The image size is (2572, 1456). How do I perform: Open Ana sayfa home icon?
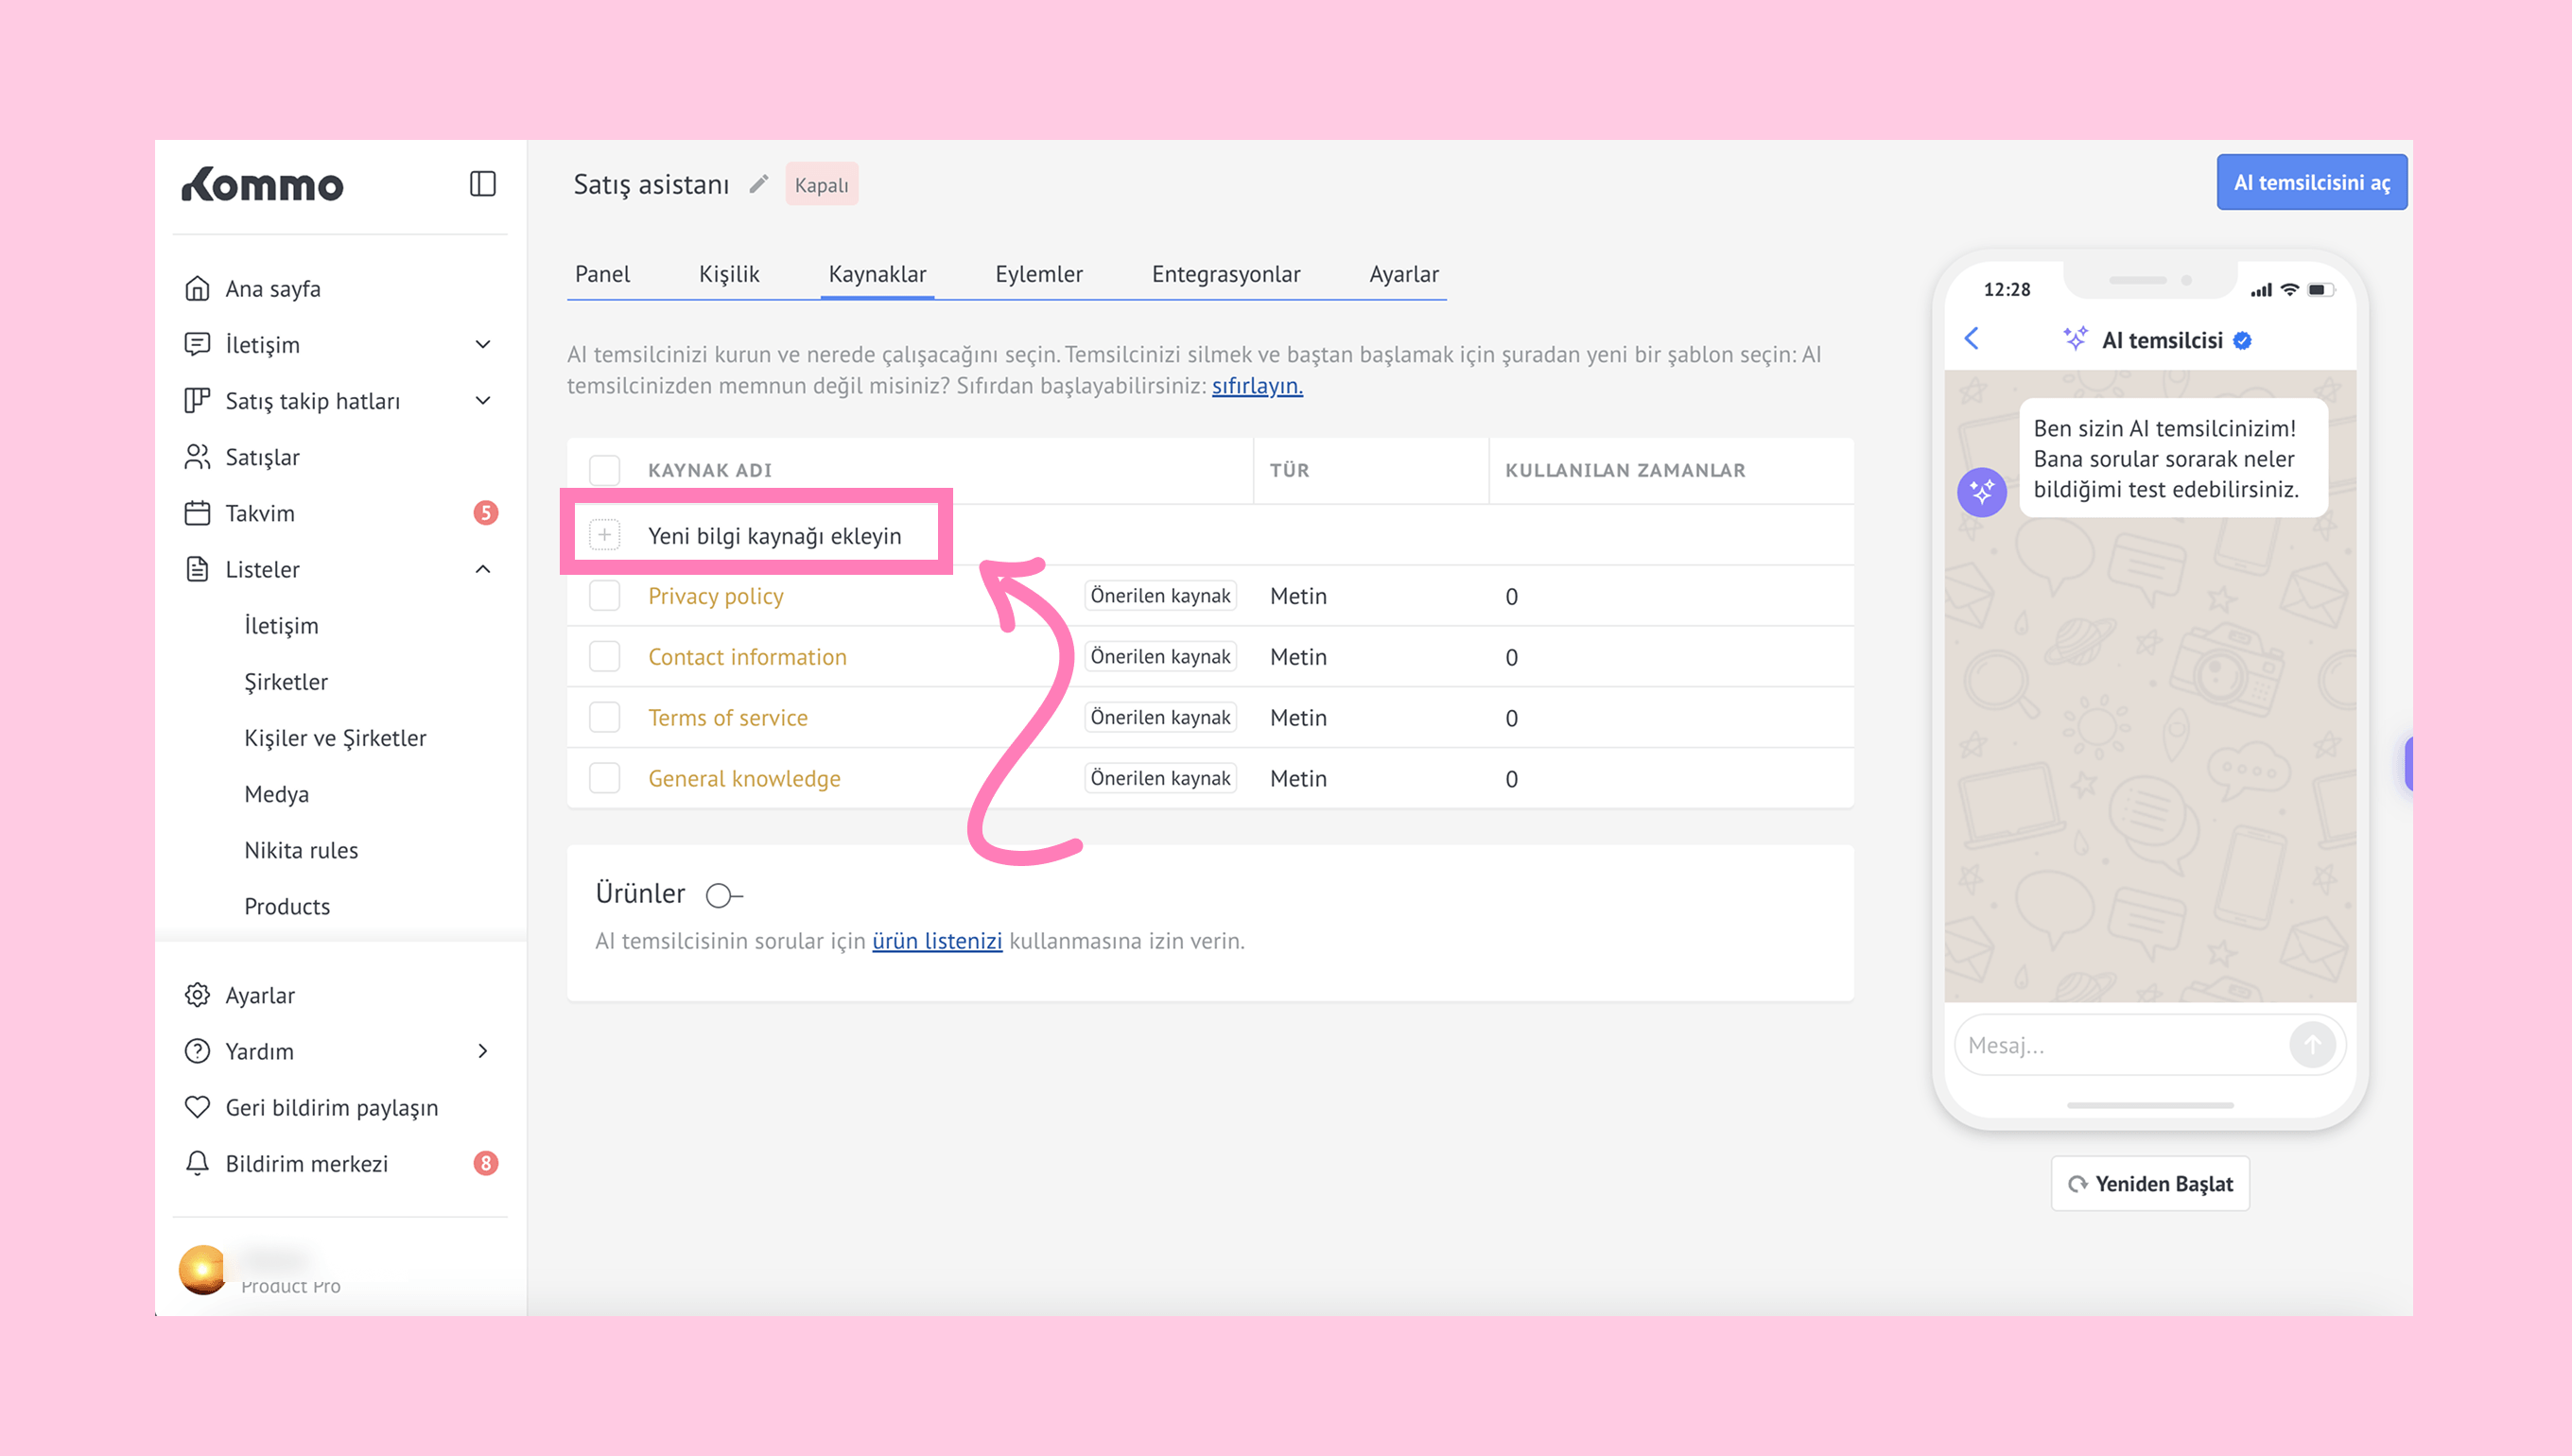197,289
